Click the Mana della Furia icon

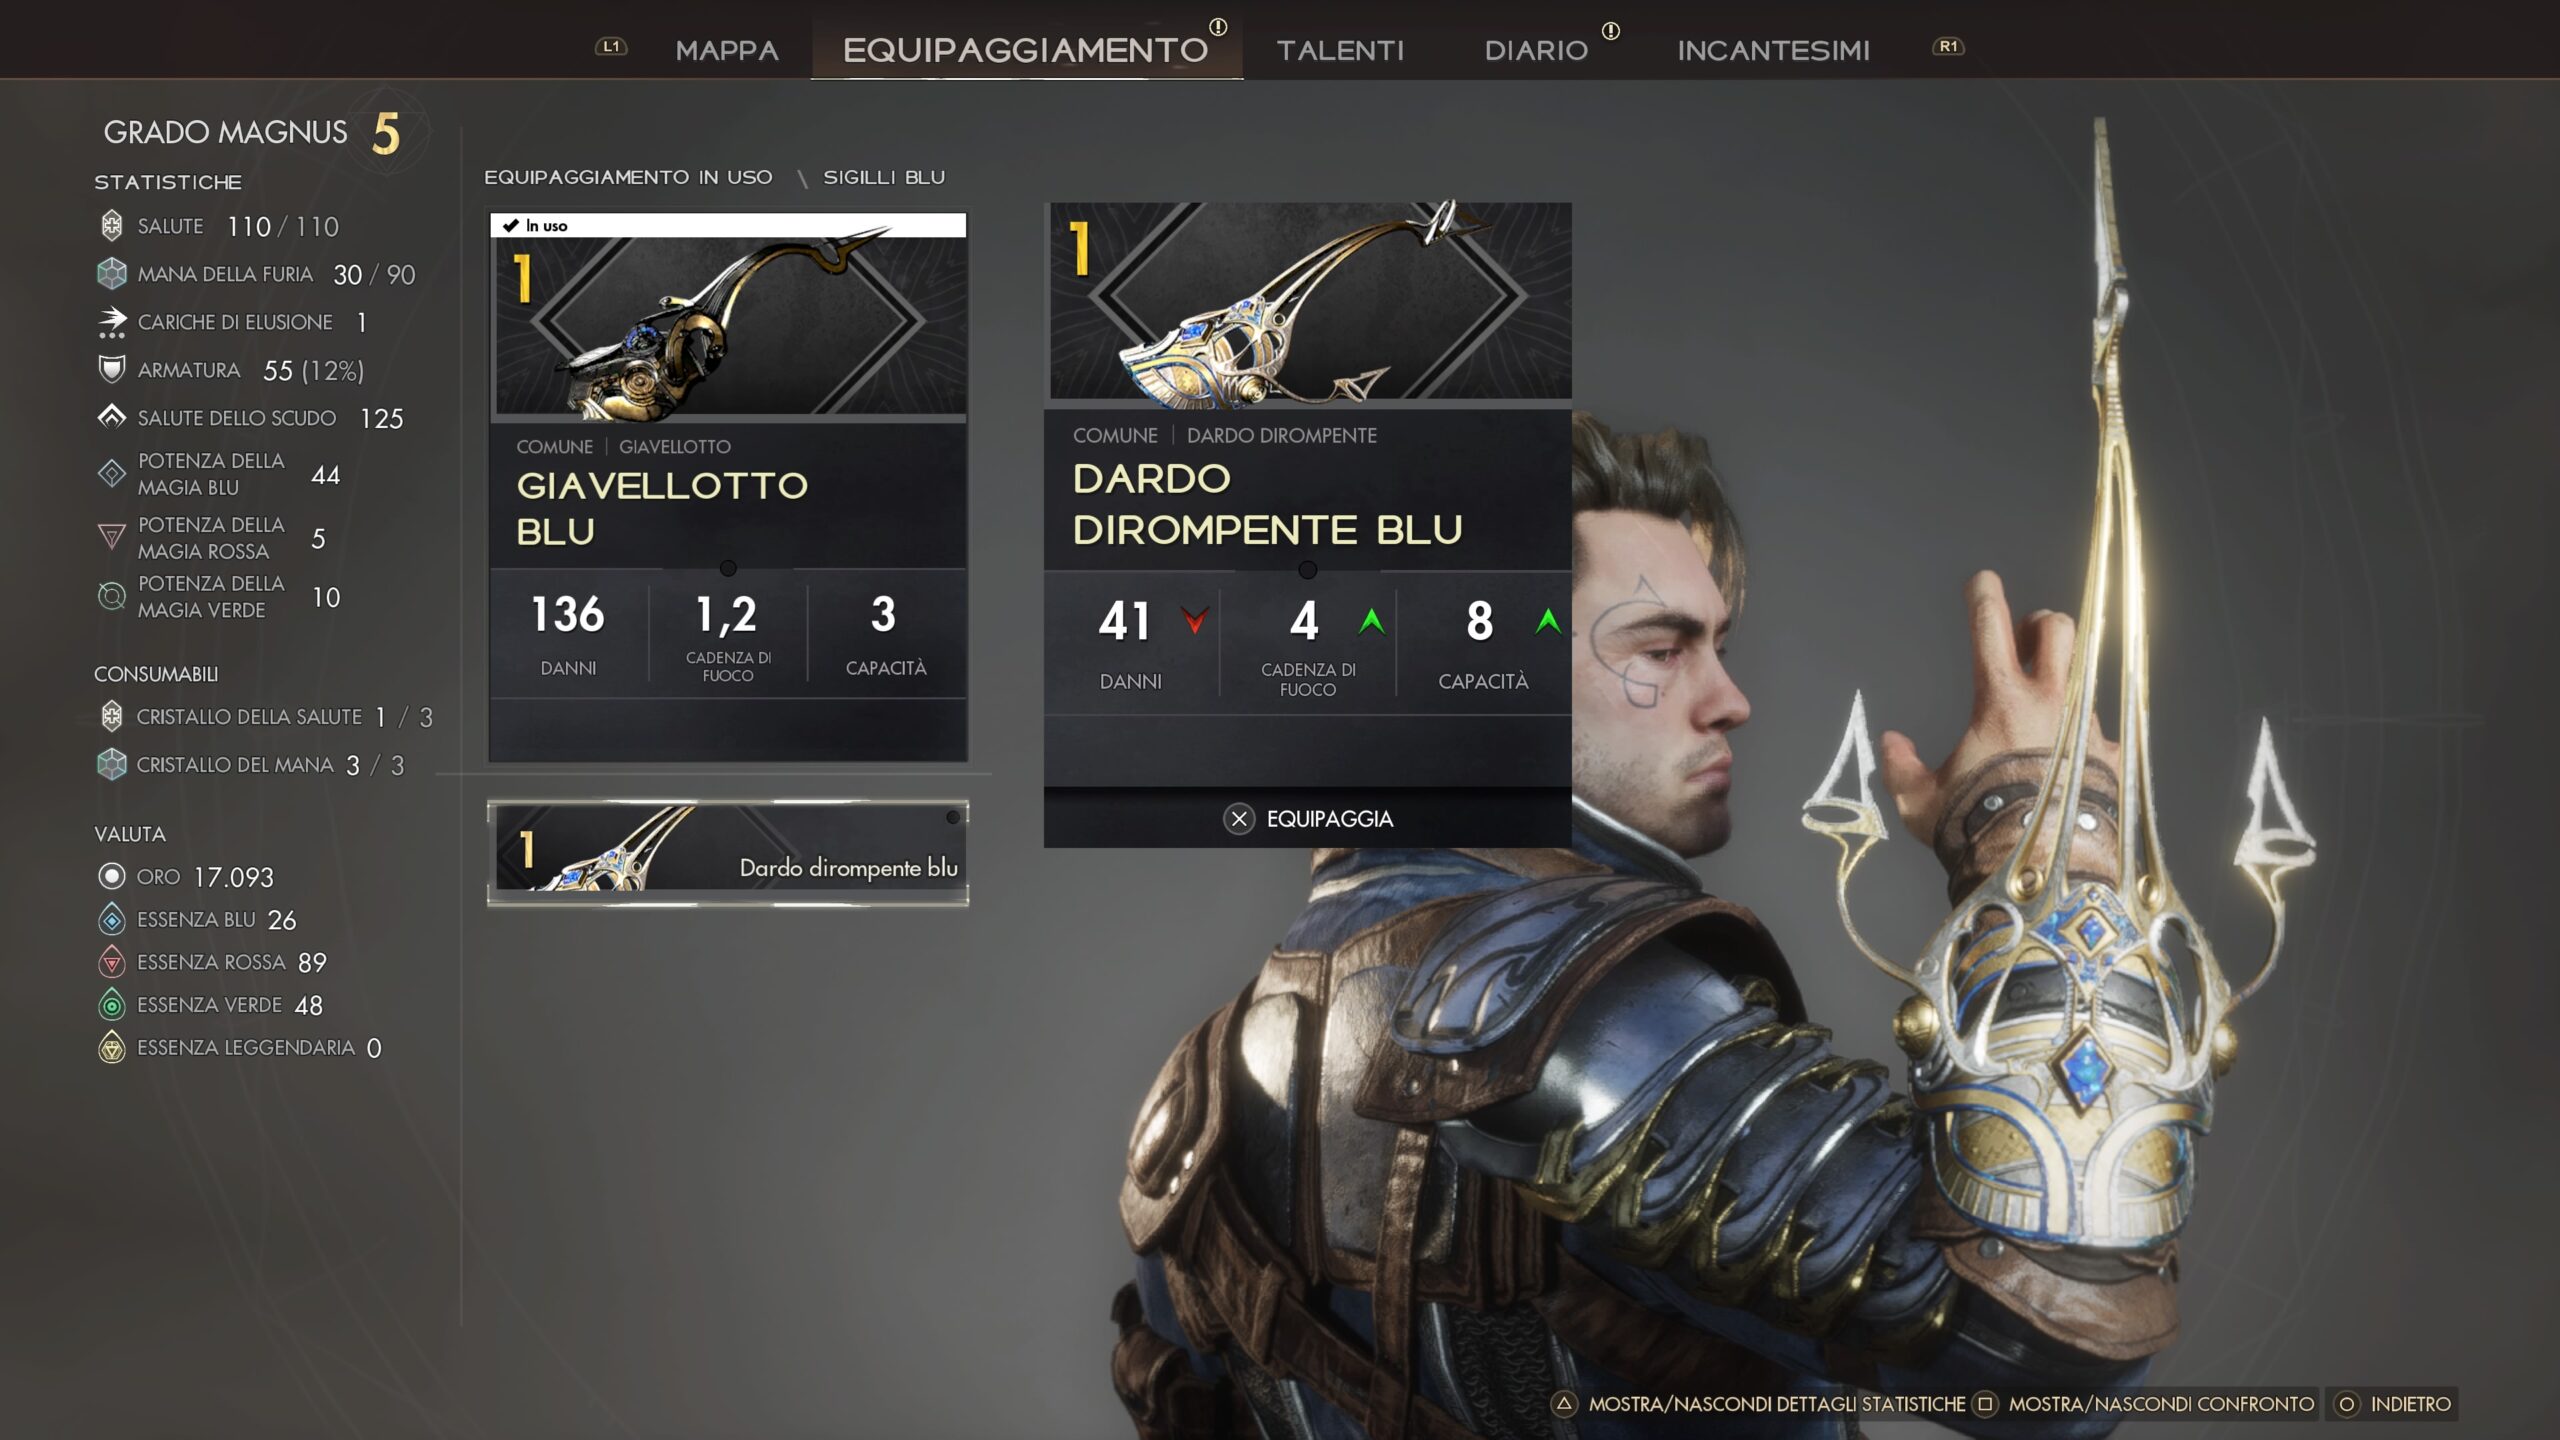[x=112, y=274]
